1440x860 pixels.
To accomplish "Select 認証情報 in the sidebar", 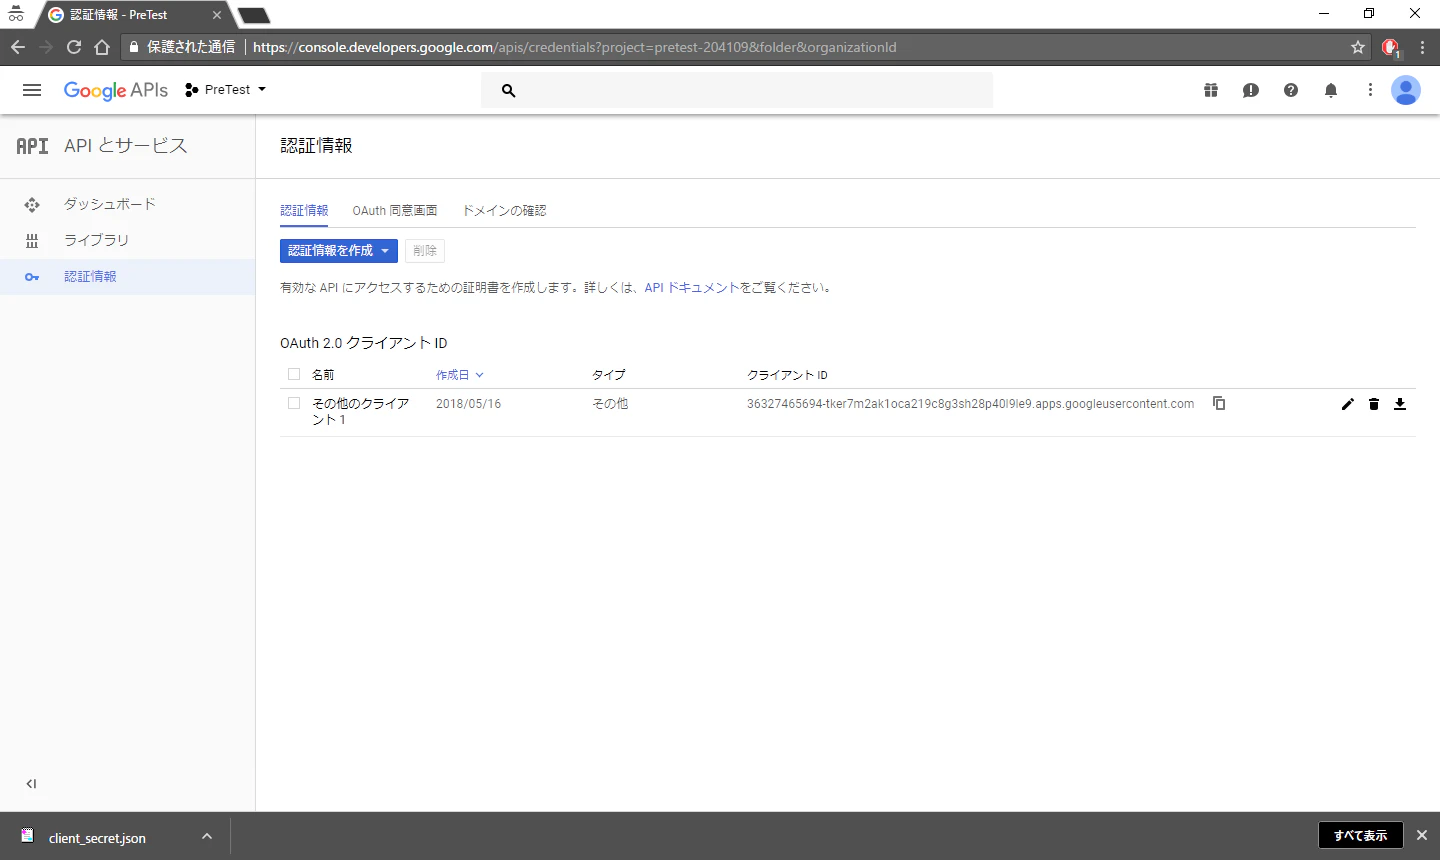I will [128, 277].
